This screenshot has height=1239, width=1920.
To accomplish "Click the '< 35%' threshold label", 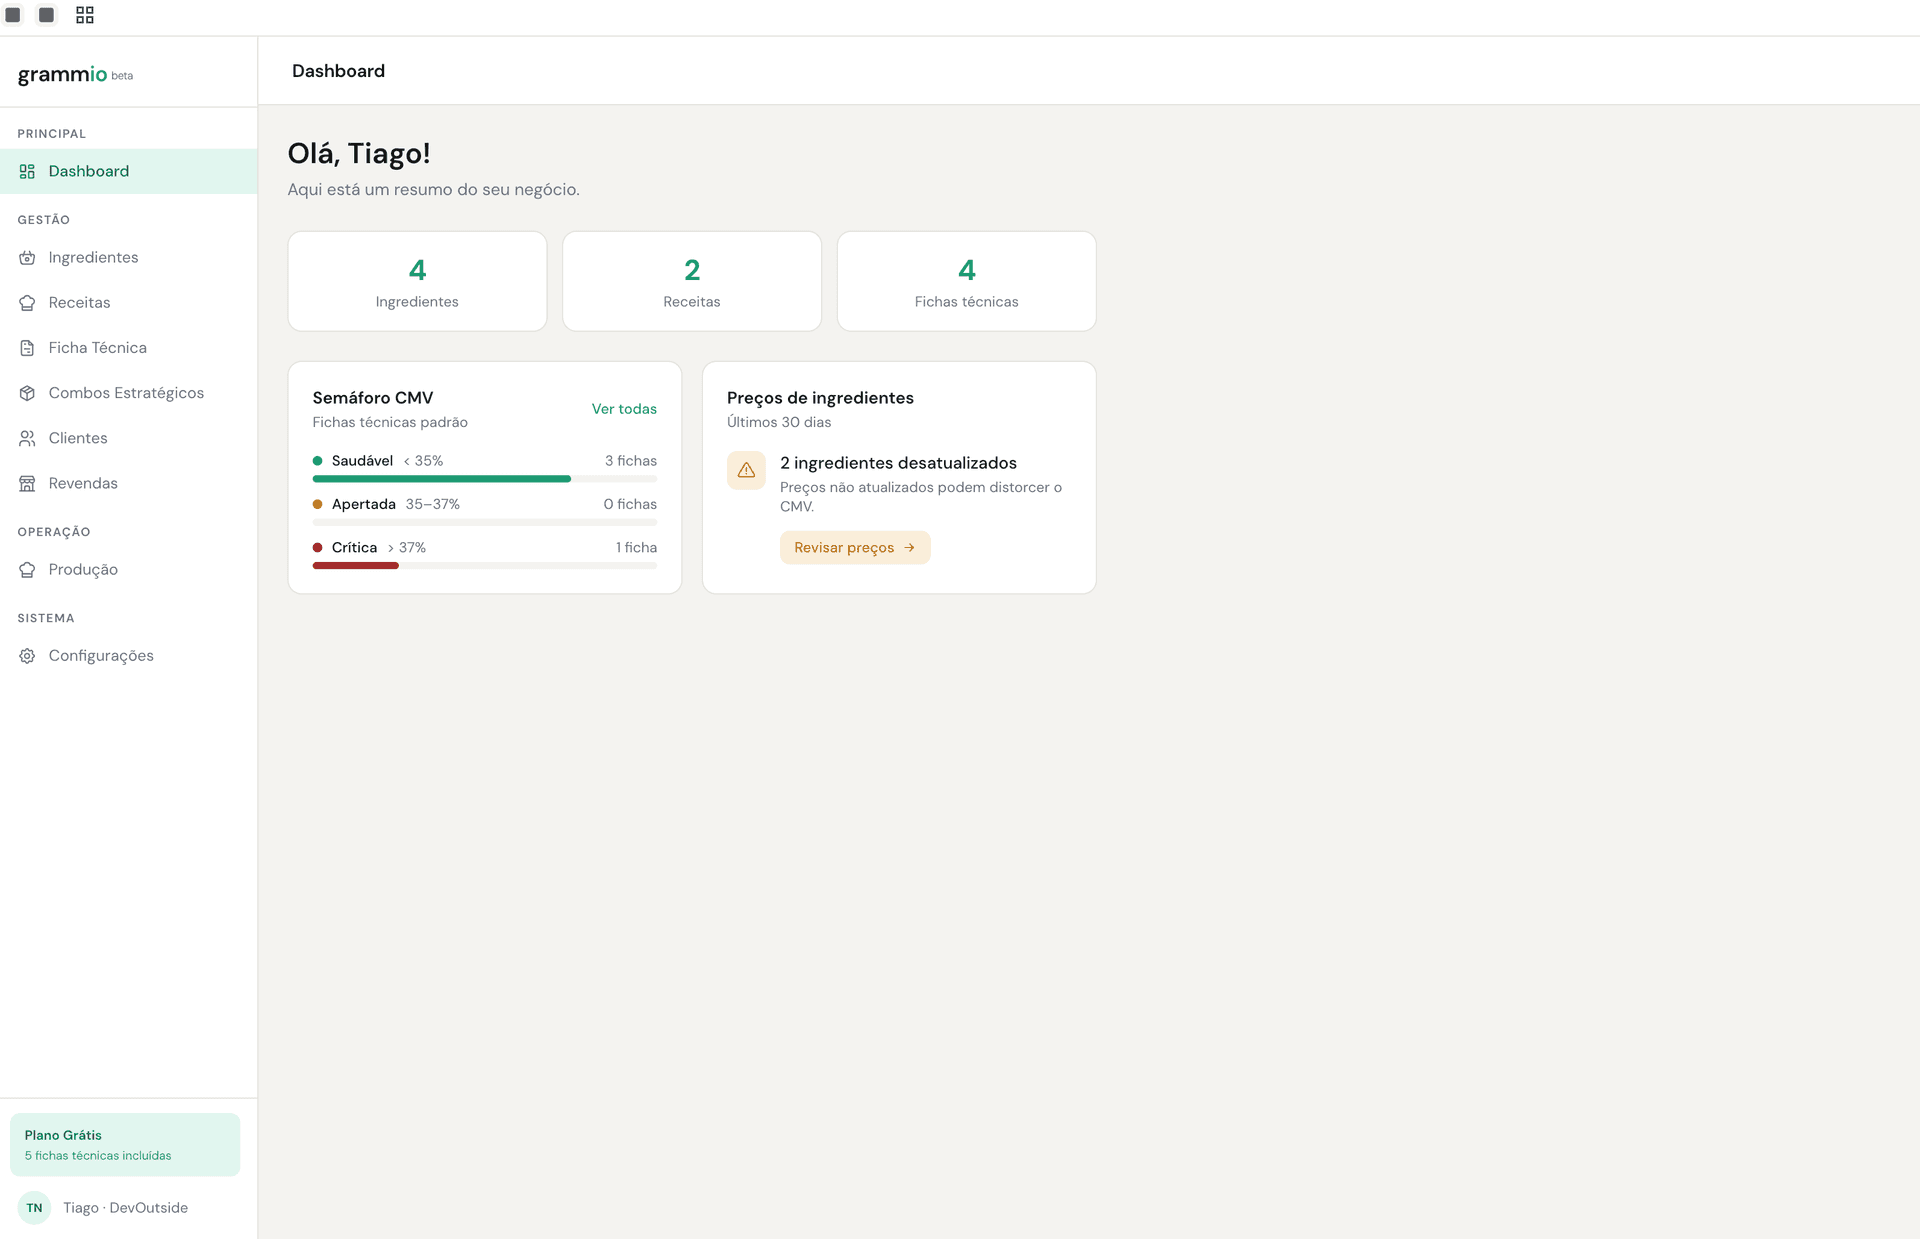I will point(423,461).
